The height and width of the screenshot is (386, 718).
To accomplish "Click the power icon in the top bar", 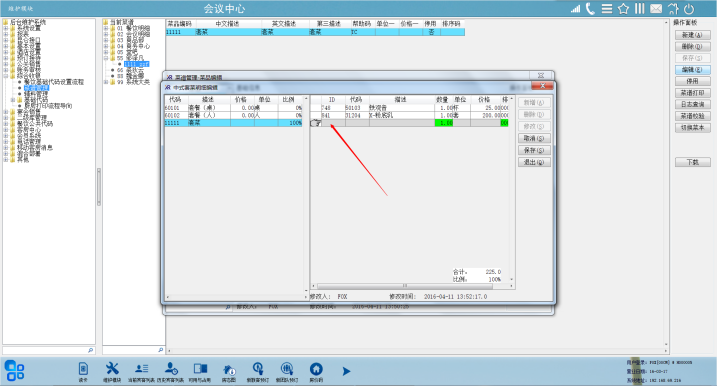I will [x=689, y=9].
